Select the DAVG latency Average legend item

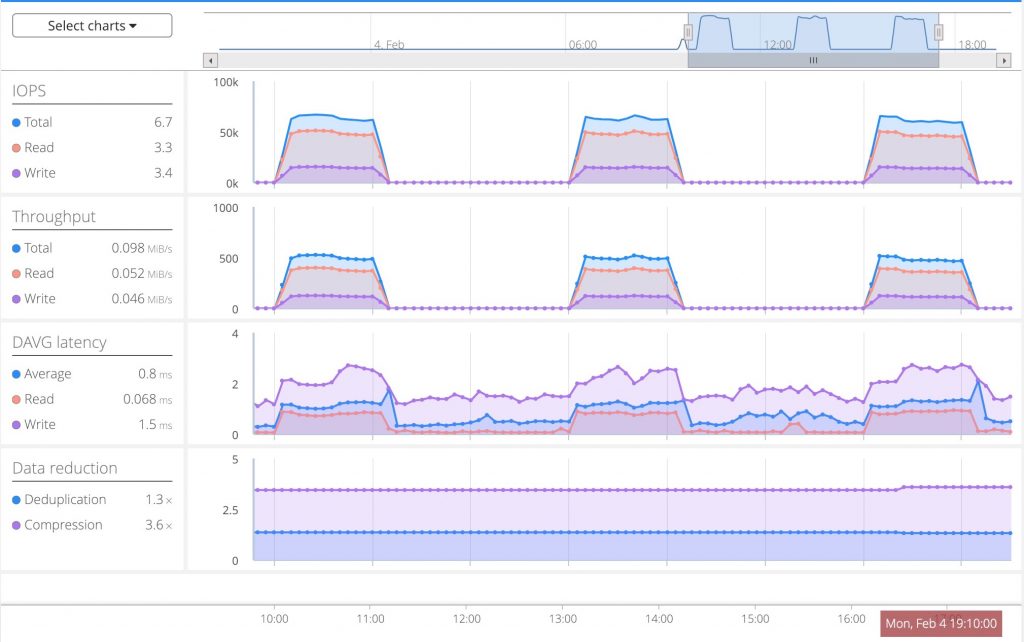click(42, 374)
